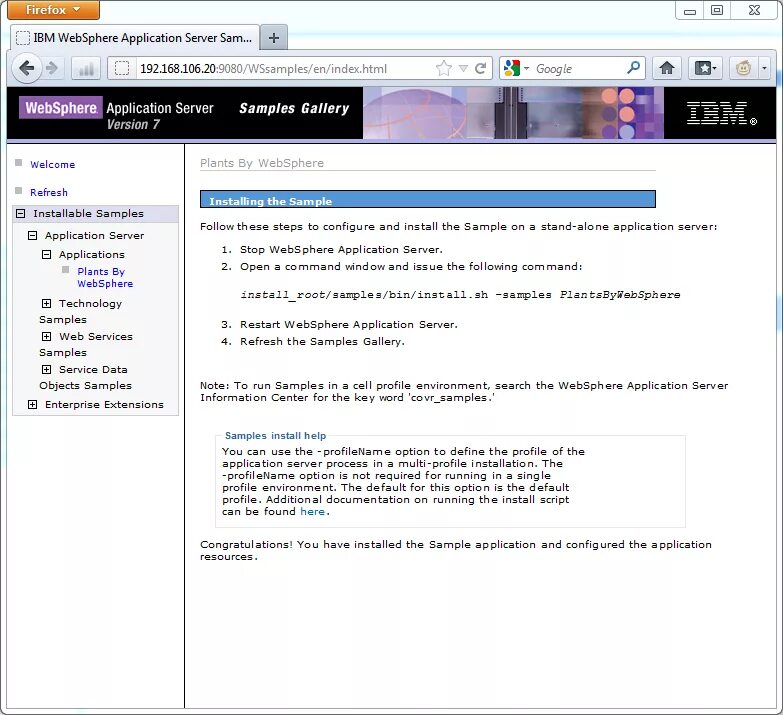
Task: Open a new tab with the plus button
Action: [274, 38]
